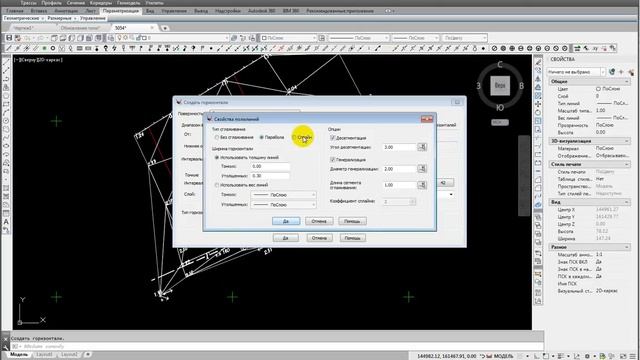Click МОДЕЛЬ space button in status bar

pos(503,356)
